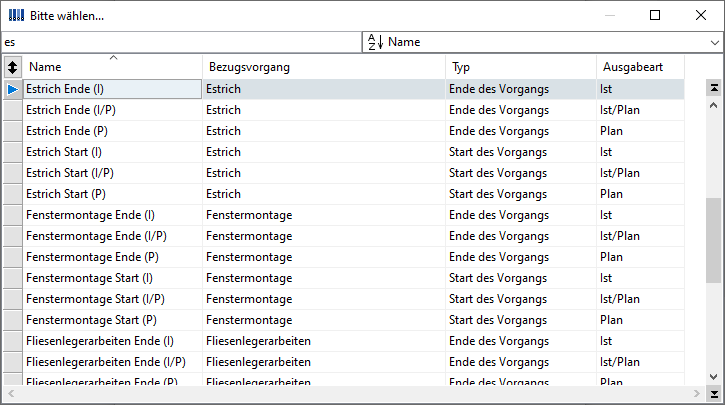Viewport: 725px width, 405px height.
Task: Click Bezugsvorgang 'Fliesenlegerarbeiten' in Fliesenlegerarbeiten Ende (I) row
Action: point(324,342)
